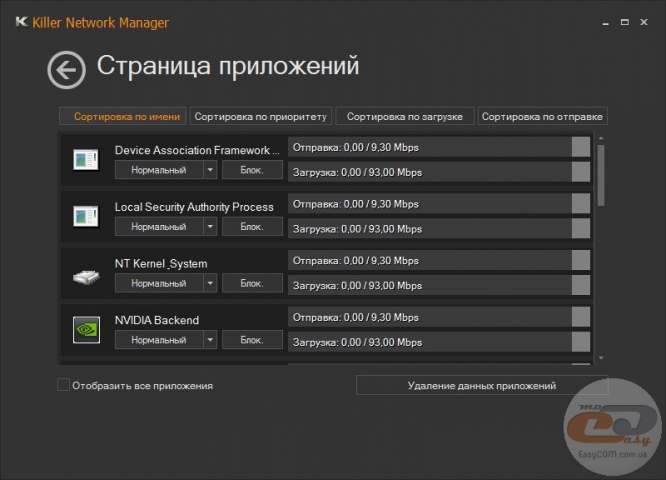Viewport: 666px width, 480px height.
Task: Sort apps by upload (Сортировка по отправке)
Action: (542, 116)
